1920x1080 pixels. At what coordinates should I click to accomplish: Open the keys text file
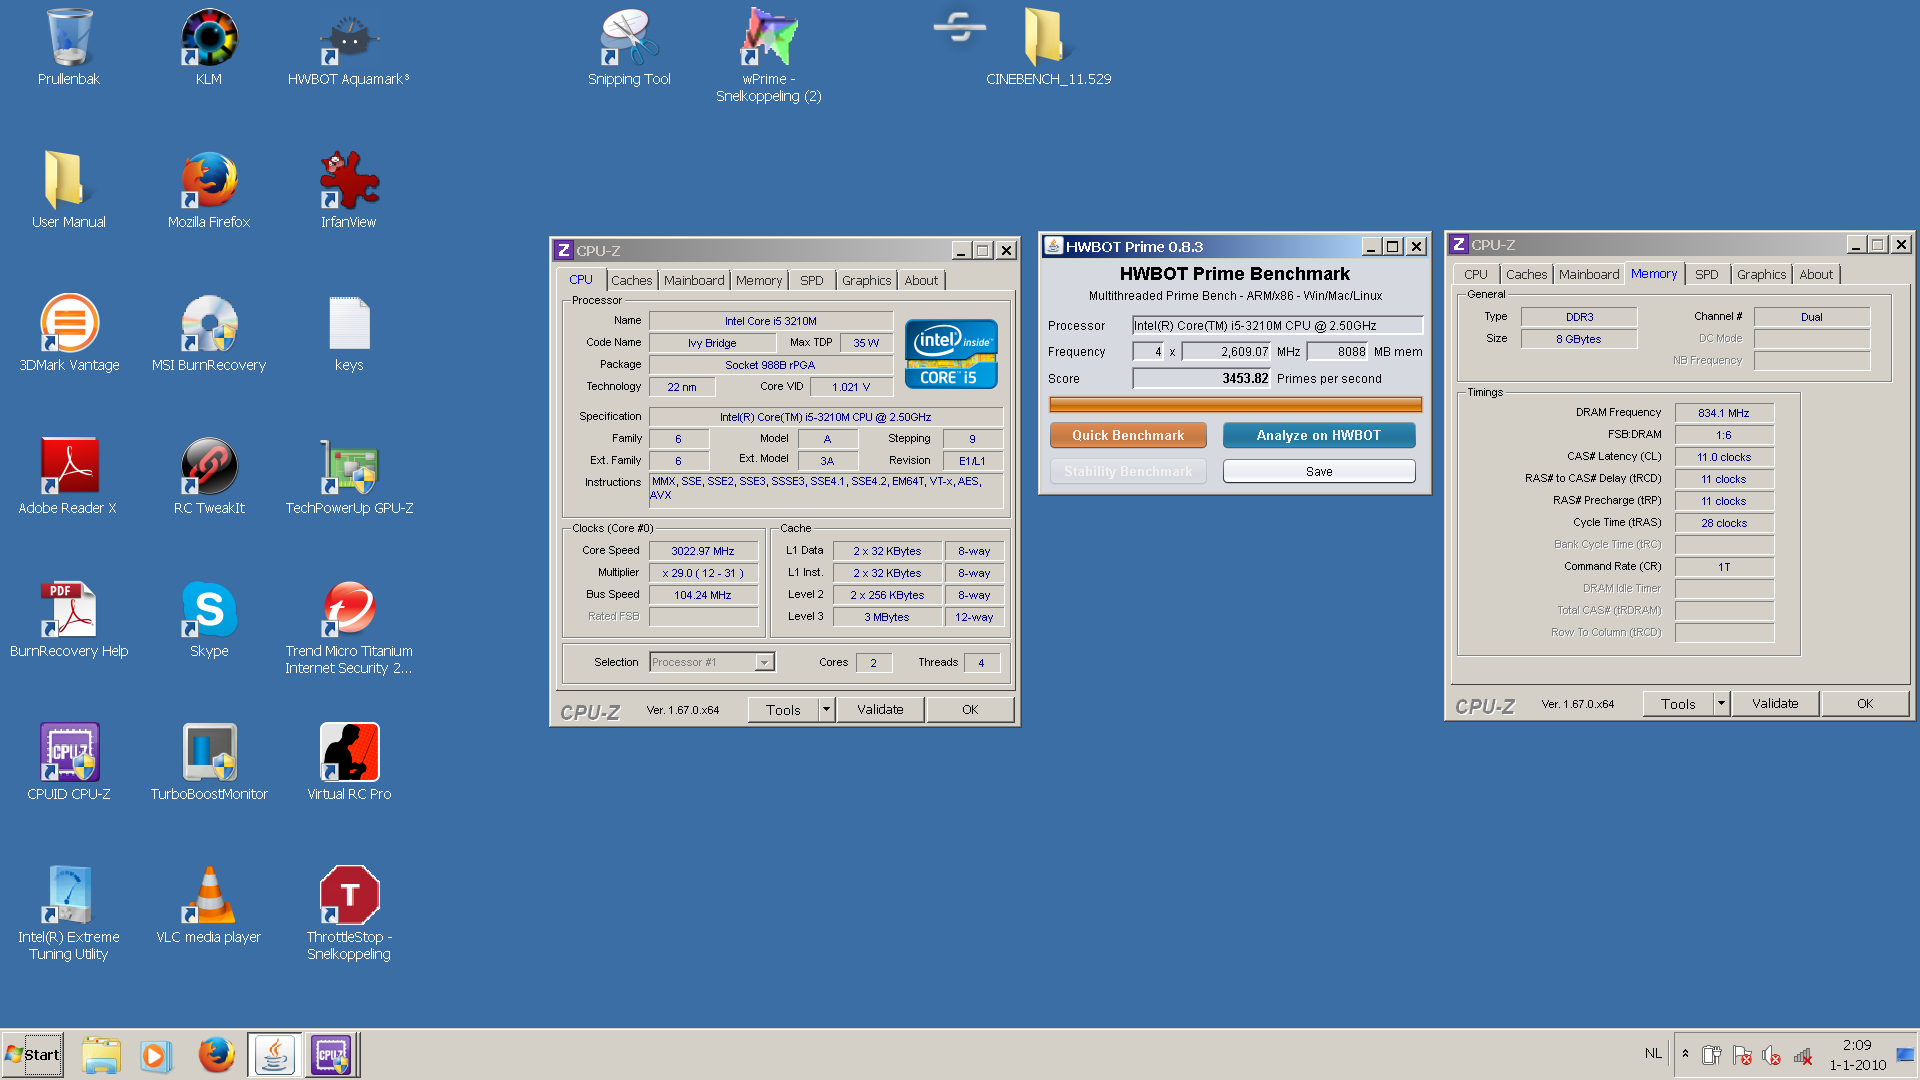tap(349, 333)
